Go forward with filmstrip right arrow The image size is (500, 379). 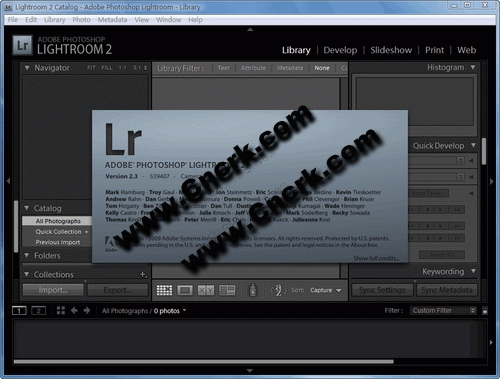87,311
